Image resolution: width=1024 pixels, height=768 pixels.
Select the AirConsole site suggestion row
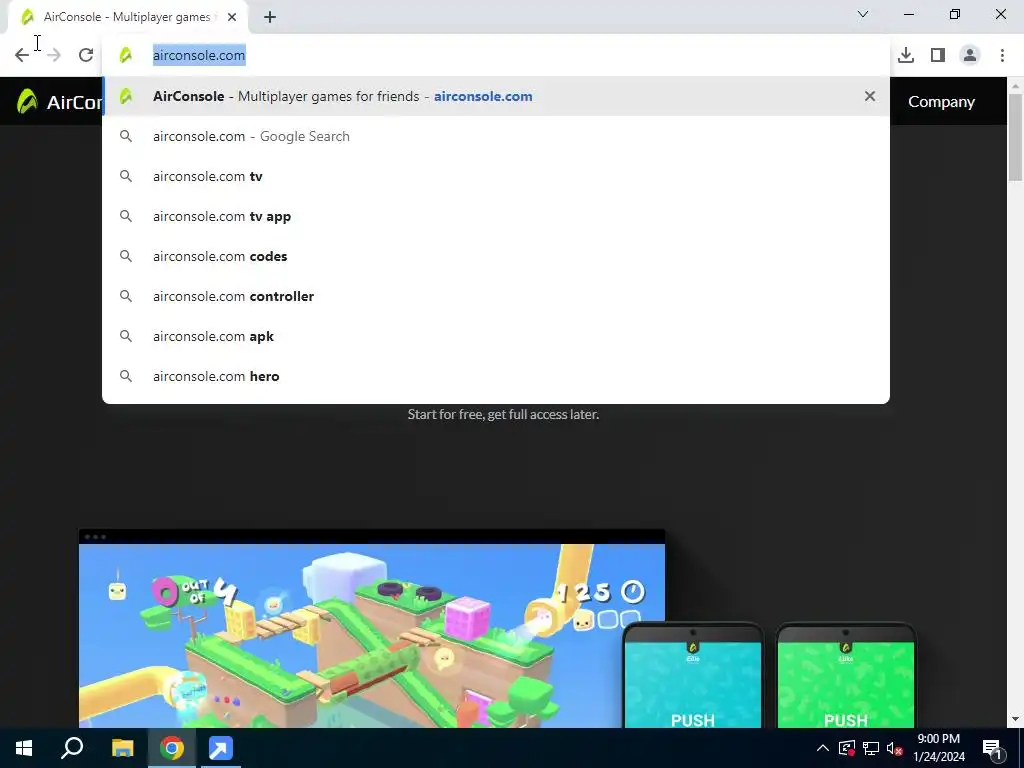(496, 96)
